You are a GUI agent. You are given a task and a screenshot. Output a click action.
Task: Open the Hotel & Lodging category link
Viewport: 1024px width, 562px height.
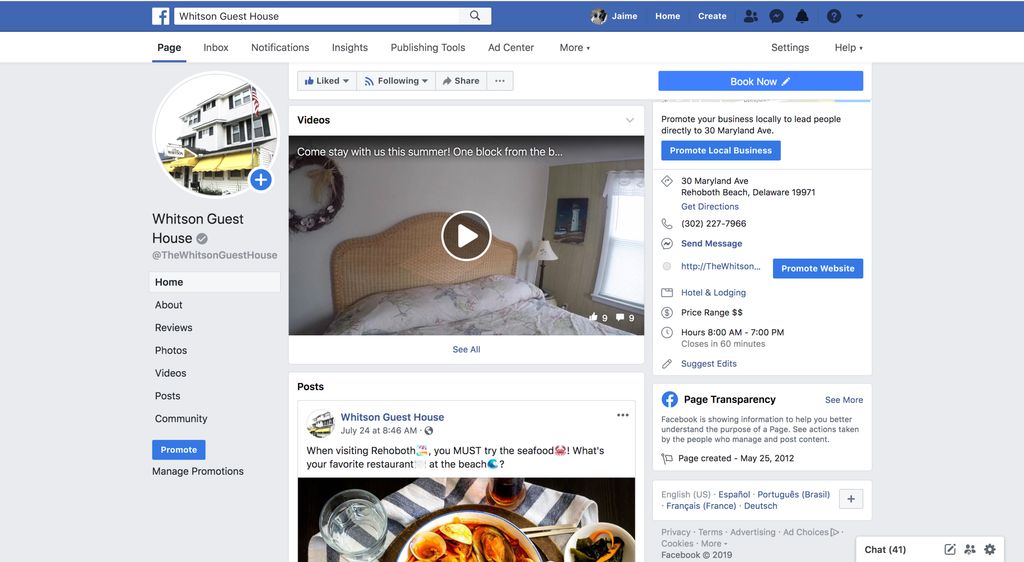[x=713, y=293]
